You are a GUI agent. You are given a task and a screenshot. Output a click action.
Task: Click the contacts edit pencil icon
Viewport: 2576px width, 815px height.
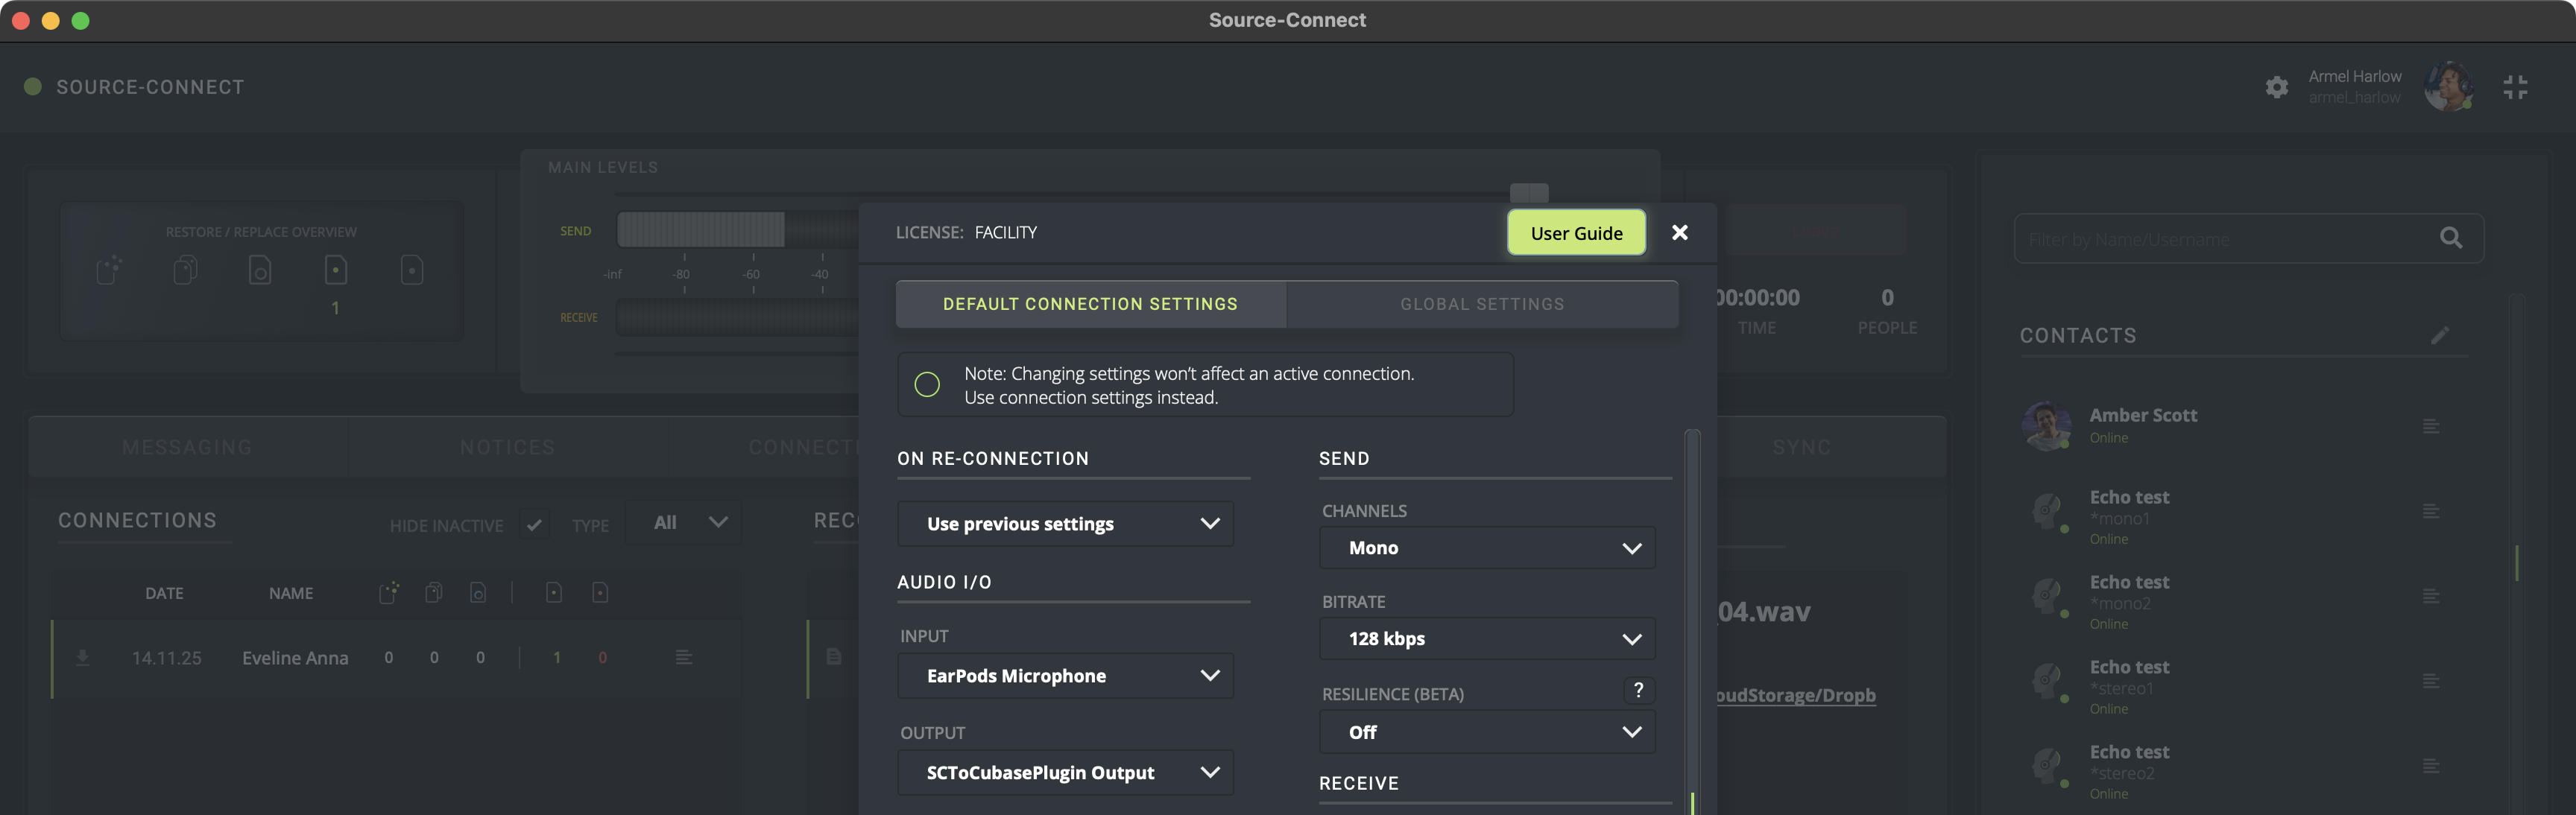click(2439, 335)
